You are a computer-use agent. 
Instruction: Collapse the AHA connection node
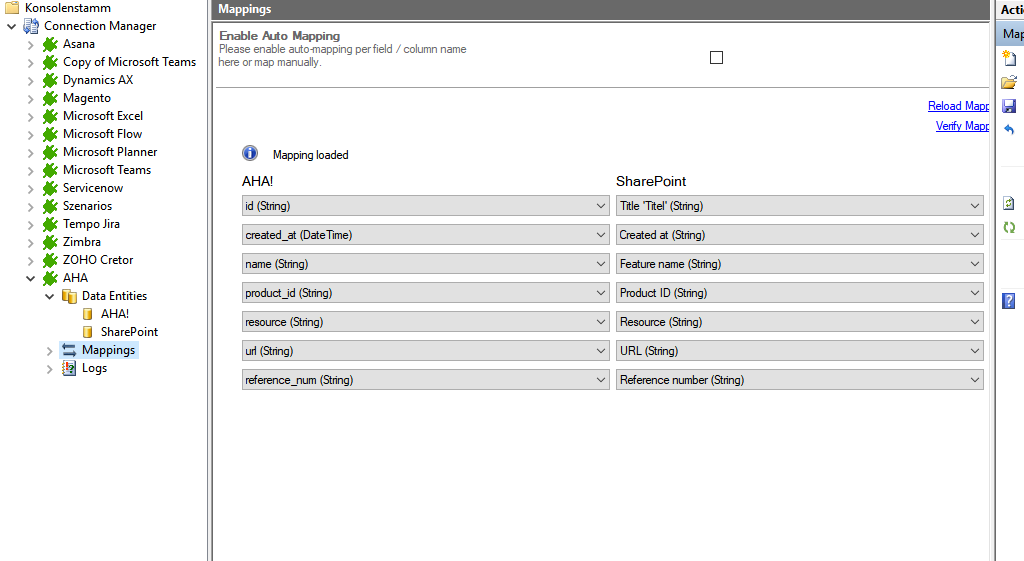click(31, 278)
